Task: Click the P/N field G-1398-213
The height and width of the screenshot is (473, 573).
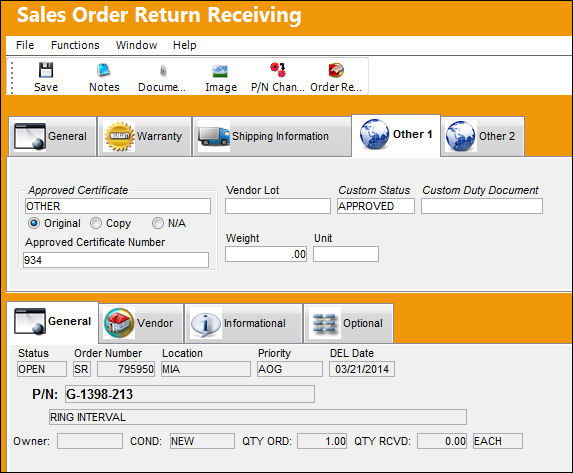Action: (x=190, y=394)
